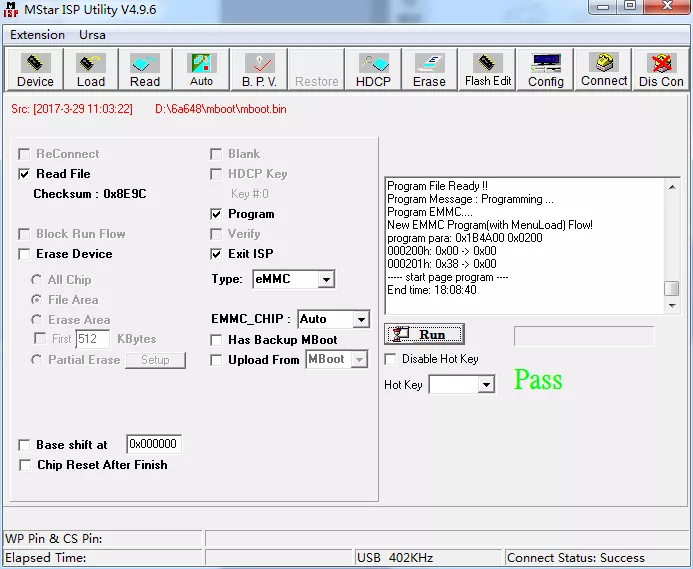The height and width of the screenshot is (569, 693).
Task: Click the B. P. V. toolbar icon
Action: point(259,70)
